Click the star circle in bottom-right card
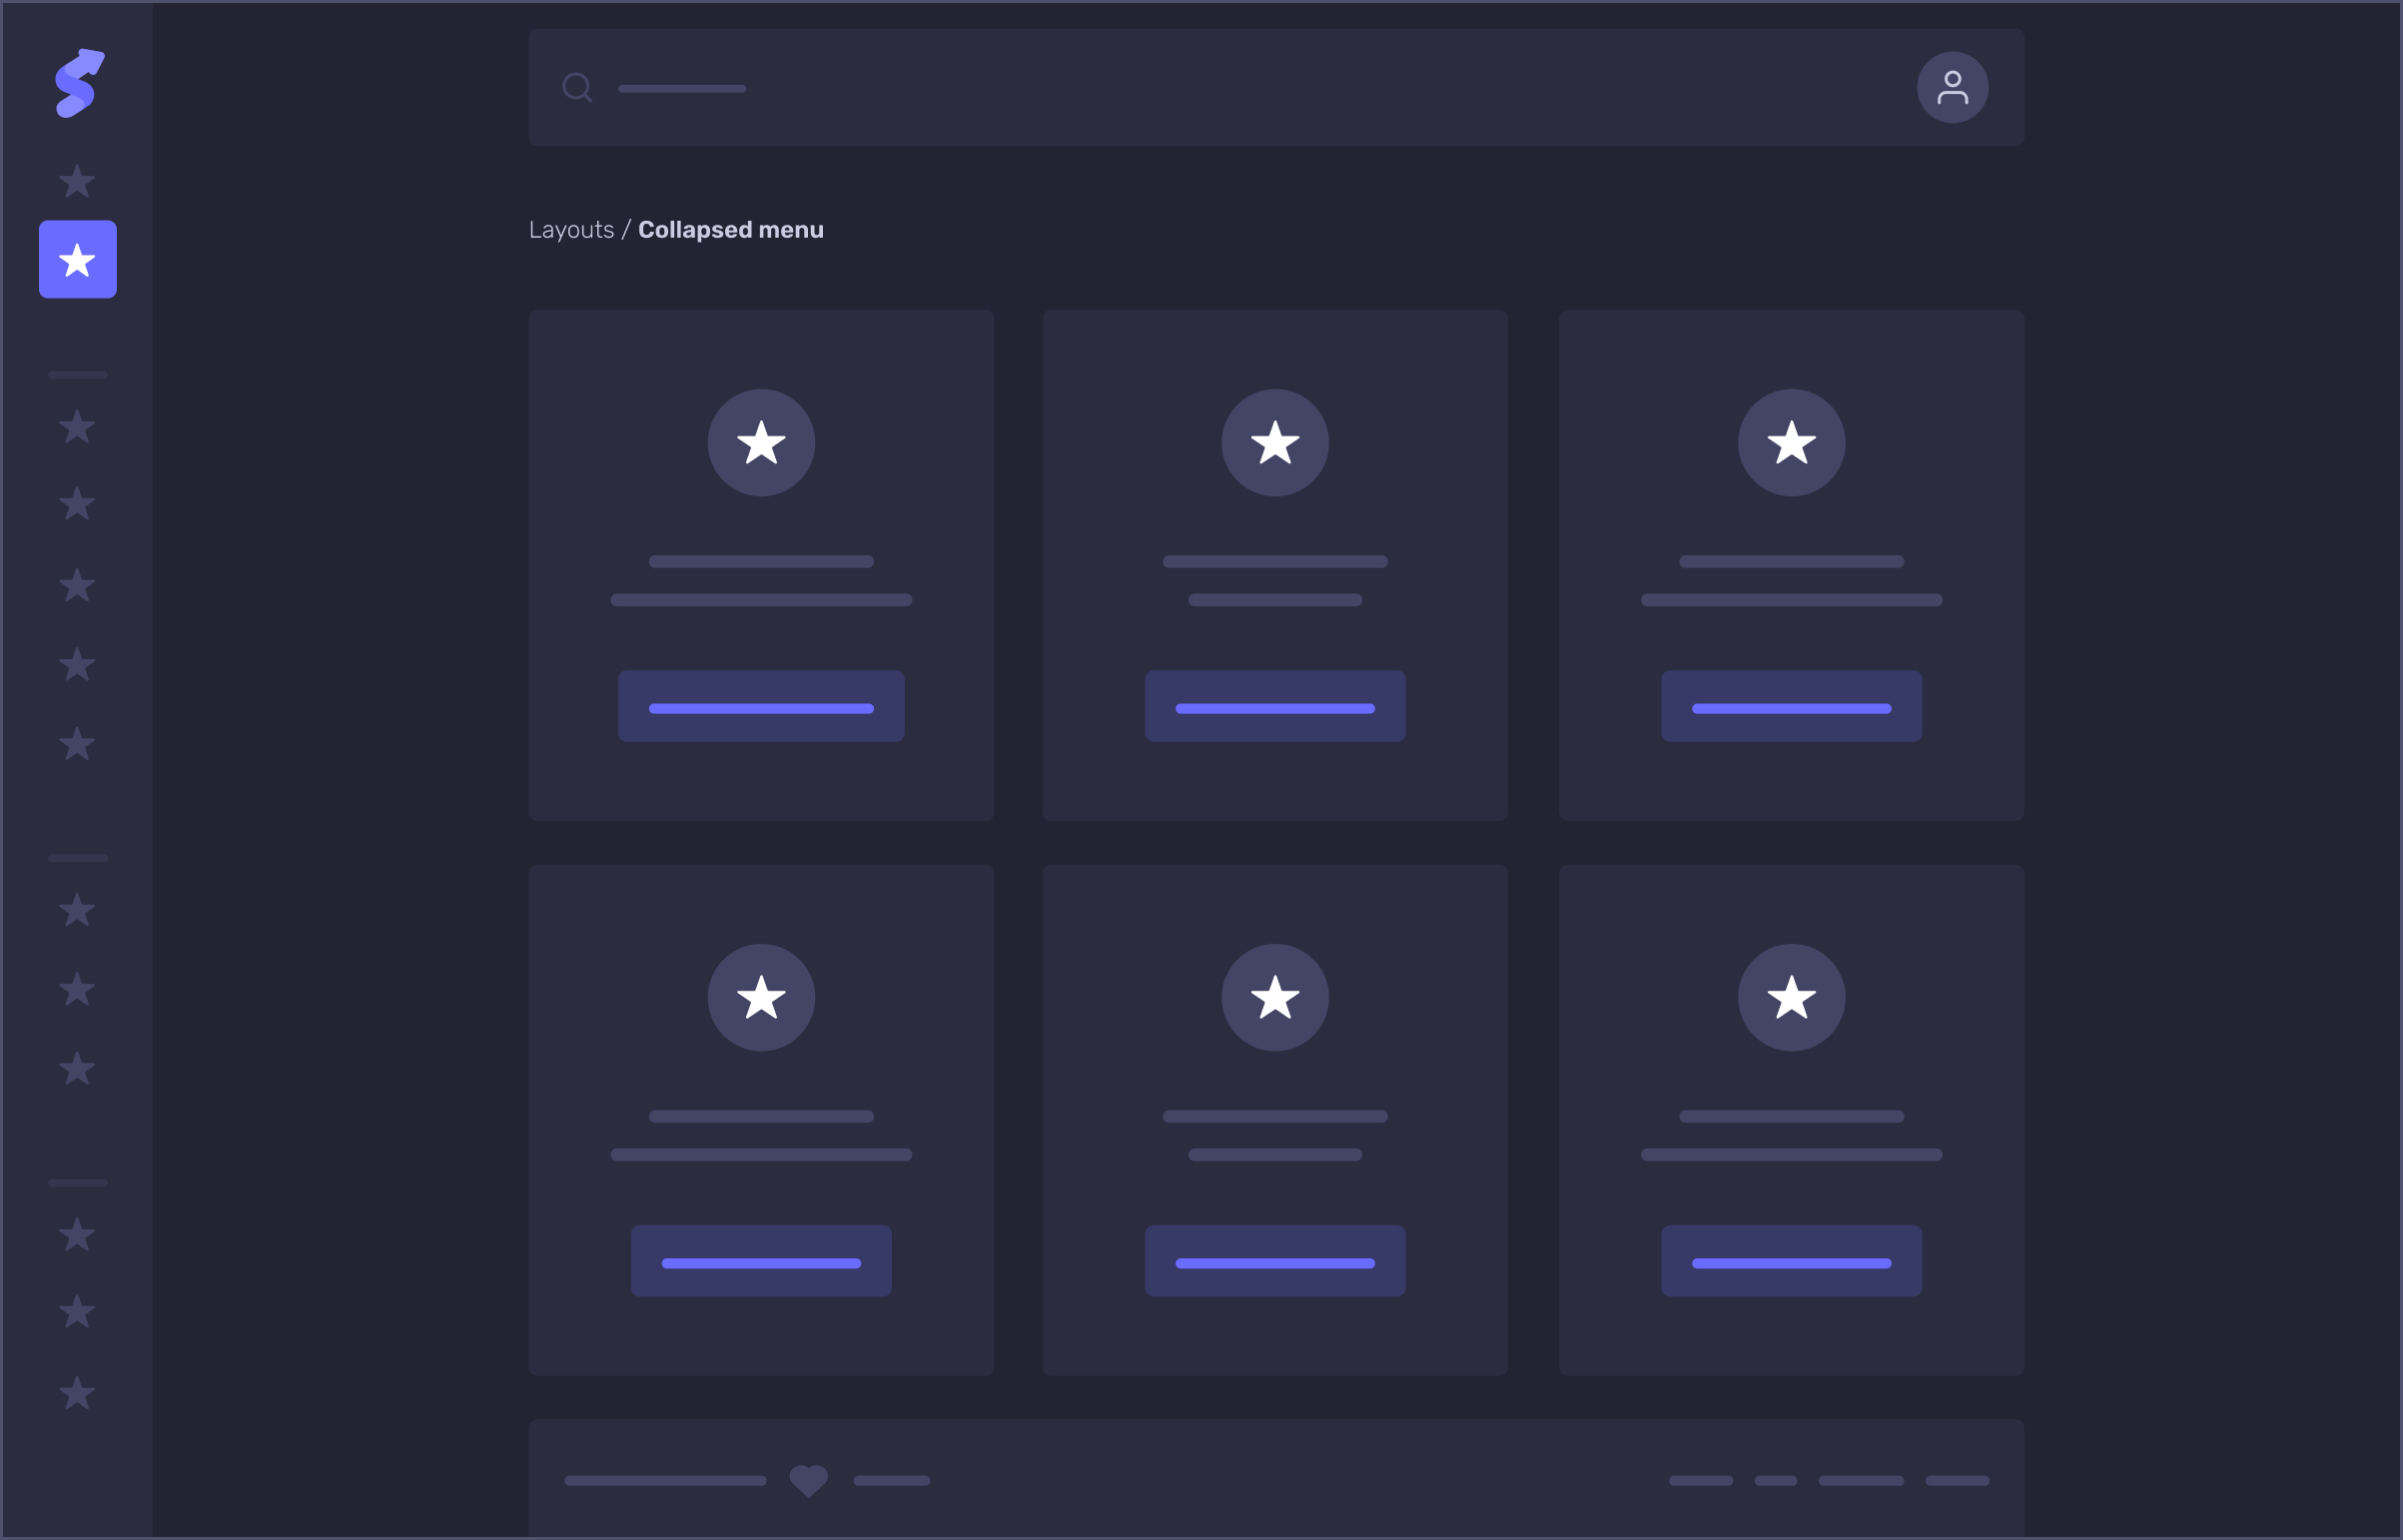The width and height of the screenshot is (2403, 1540). [x=1791, y=997]
